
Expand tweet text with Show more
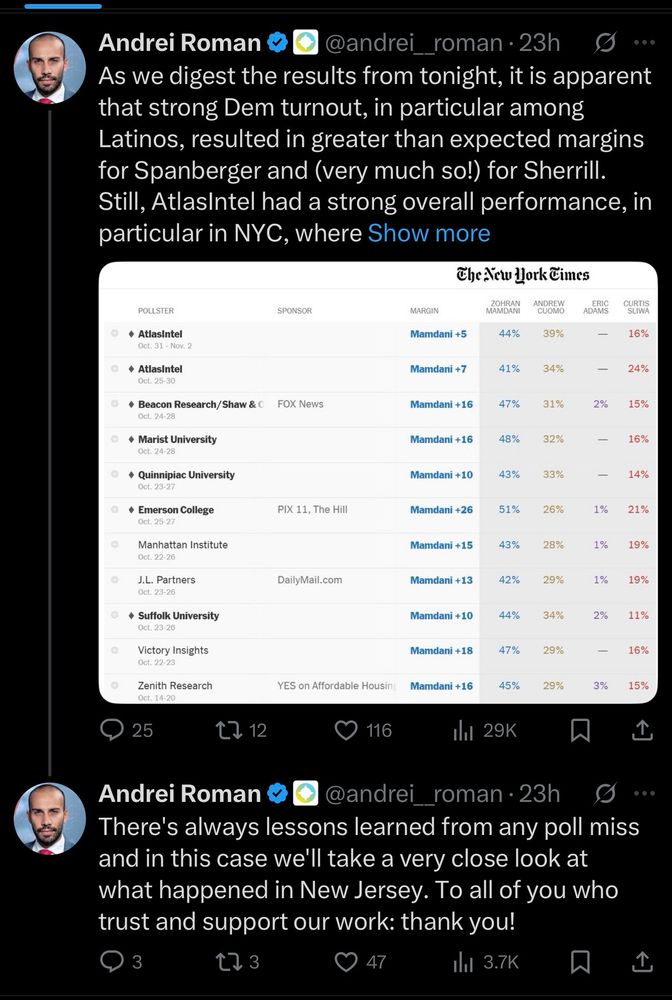429,233
